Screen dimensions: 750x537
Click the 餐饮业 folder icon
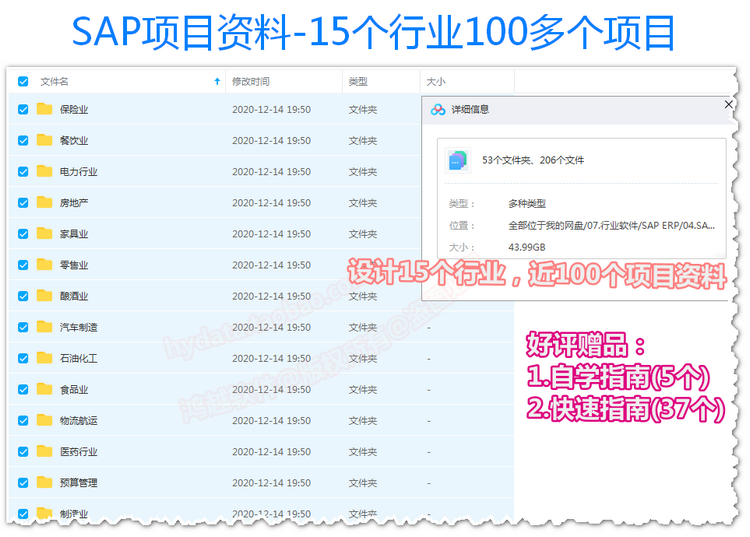click(44, 140)
